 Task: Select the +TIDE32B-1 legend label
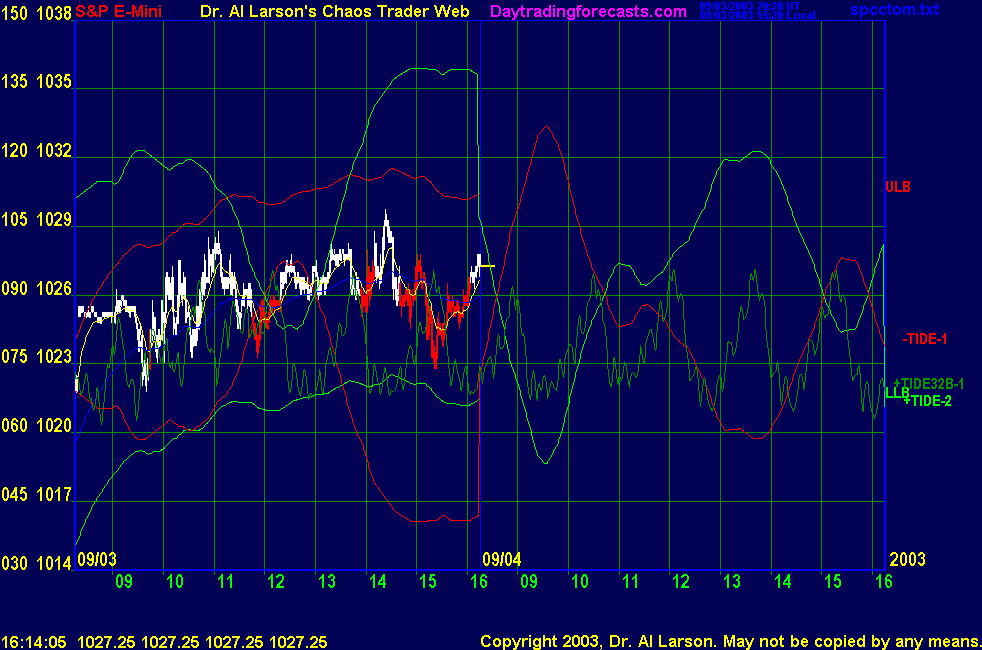(928, 384)
